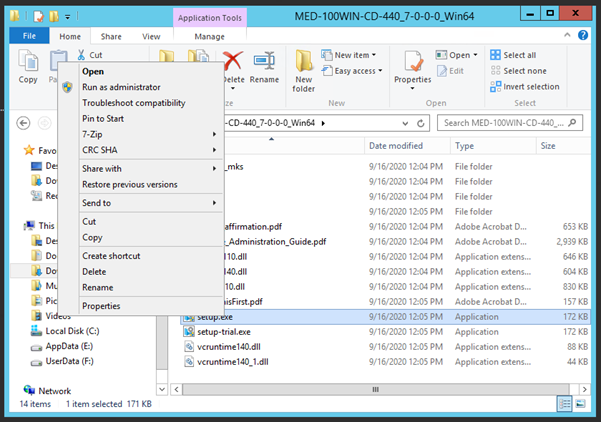Open the Help question mark icon
The height and width of the screenshot is (422, 601).
click(x=583, y=35)
